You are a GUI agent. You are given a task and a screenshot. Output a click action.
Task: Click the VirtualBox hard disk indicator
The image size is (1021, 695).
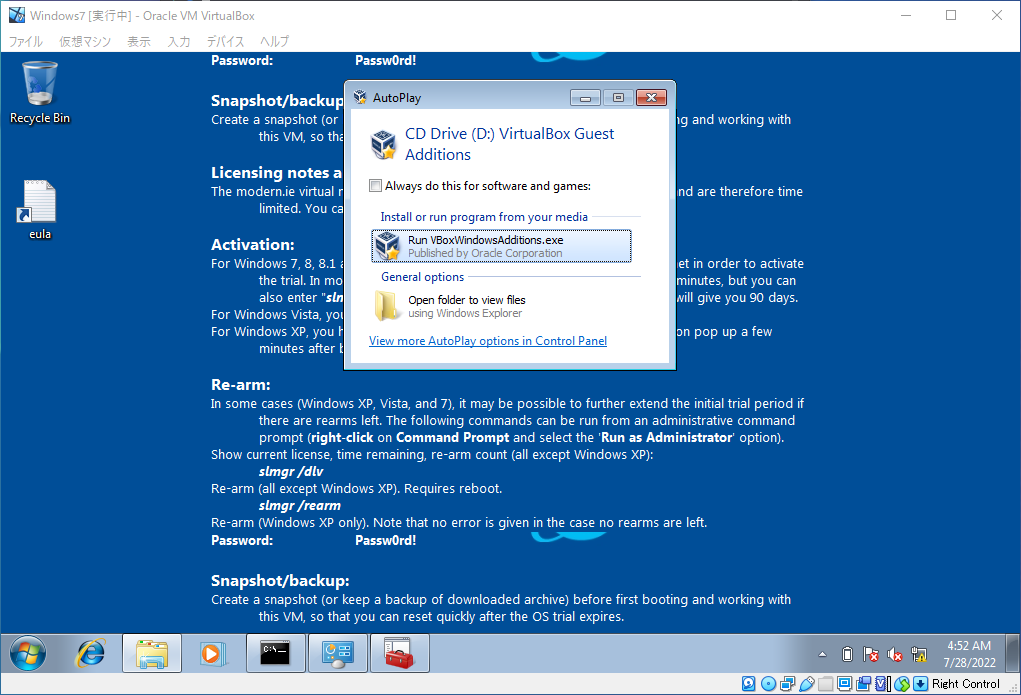point(749,683)
